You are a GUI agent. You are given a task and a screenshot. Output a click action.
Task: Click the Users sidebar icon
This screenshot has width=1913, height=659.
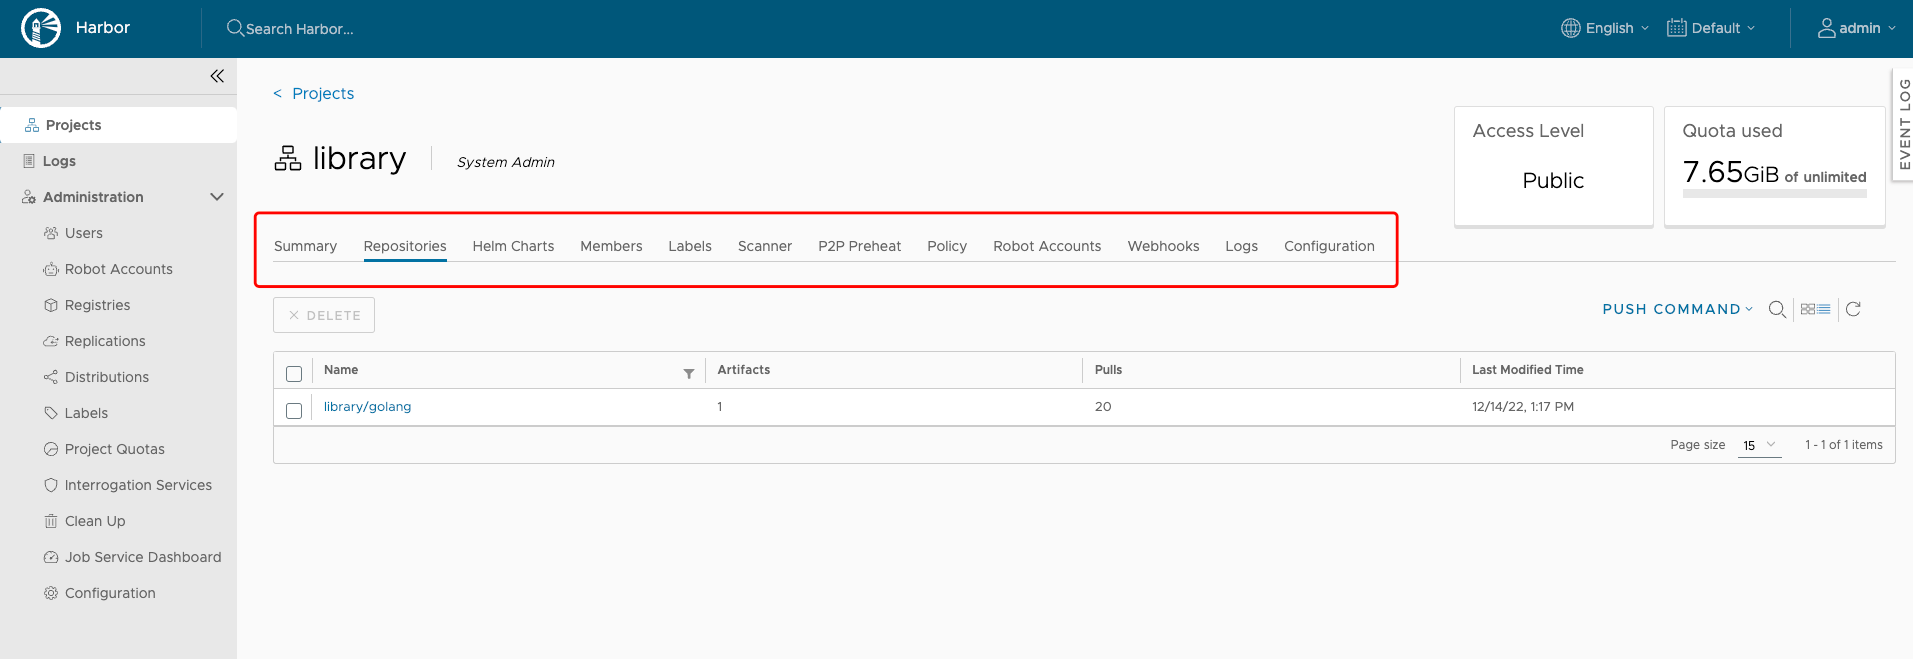51,233
